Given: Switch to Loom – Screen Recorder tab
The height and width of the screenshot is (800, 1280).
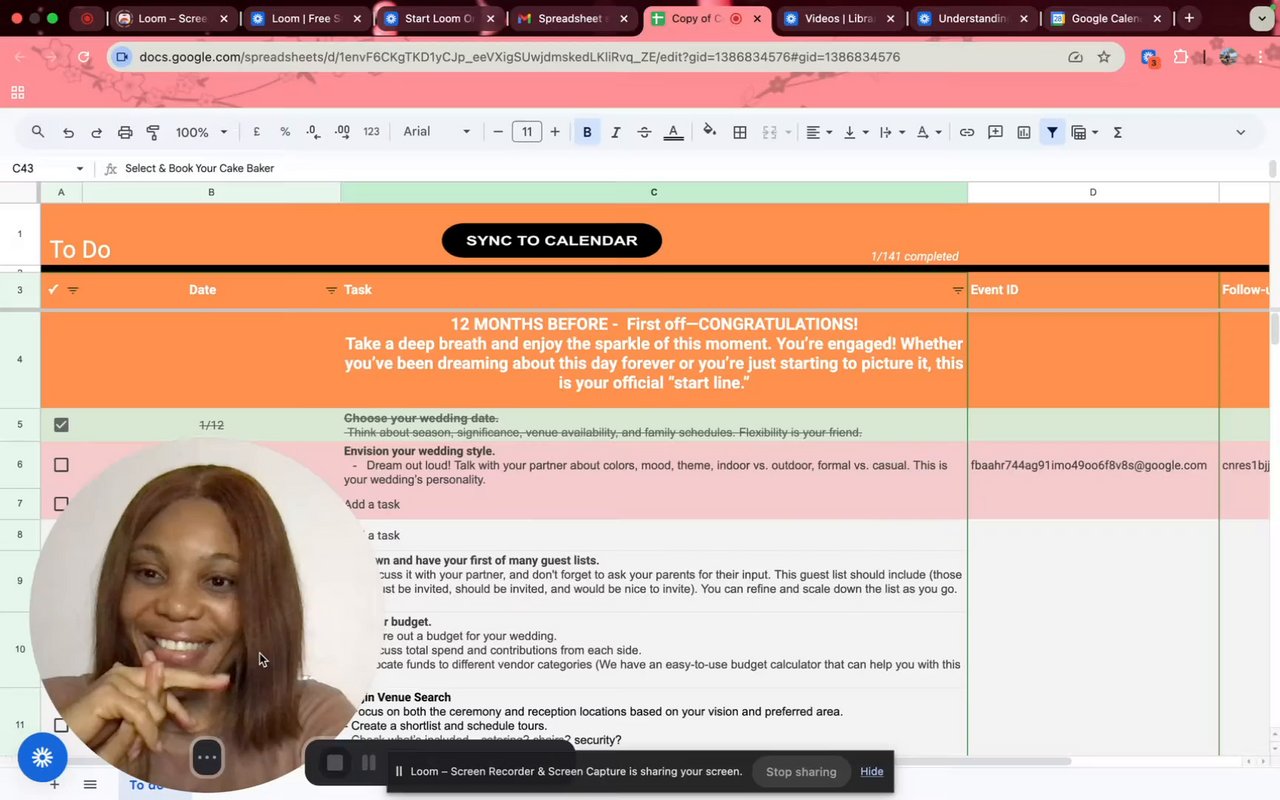Looking at the screenshot, I should pos(172,18).
